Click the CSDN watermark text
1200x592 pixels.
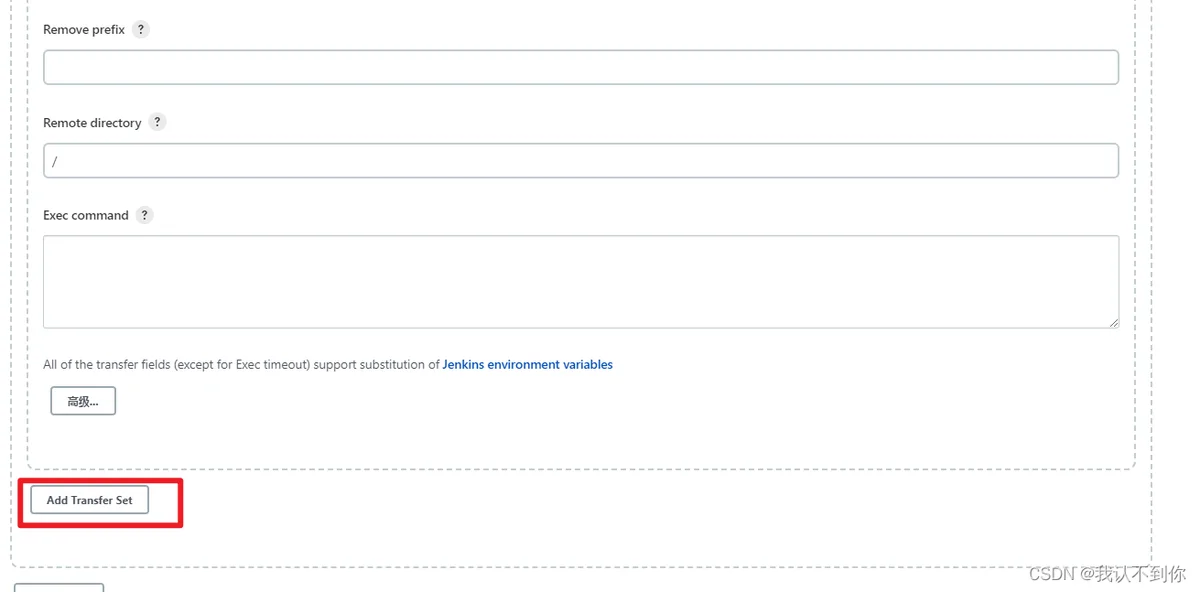[1107, 574]
